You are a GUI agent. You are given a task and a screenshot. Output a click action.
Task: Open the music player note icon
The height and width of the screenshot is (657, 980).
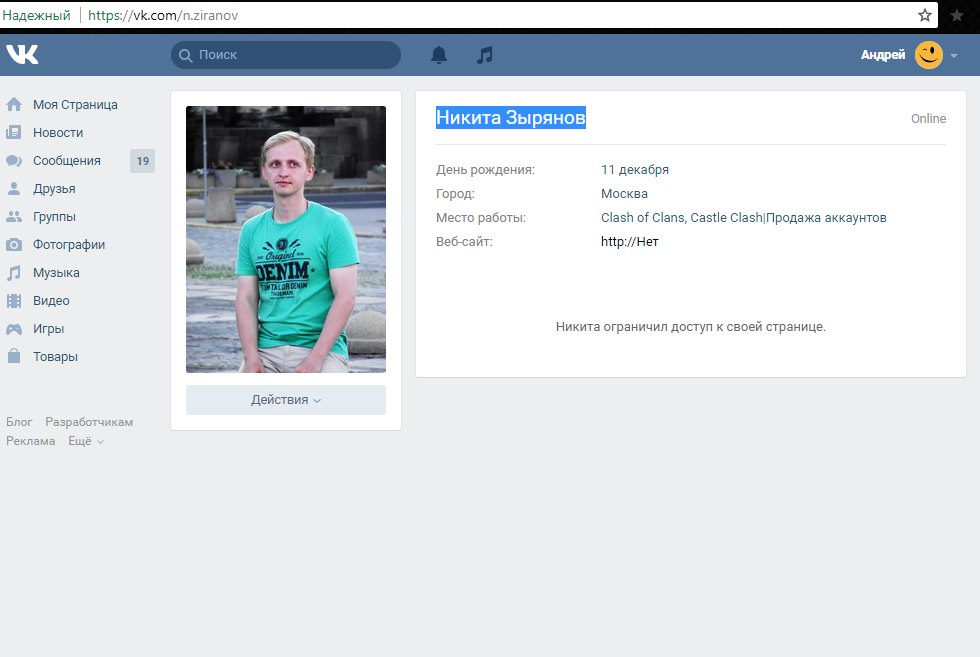pos(485,55)
